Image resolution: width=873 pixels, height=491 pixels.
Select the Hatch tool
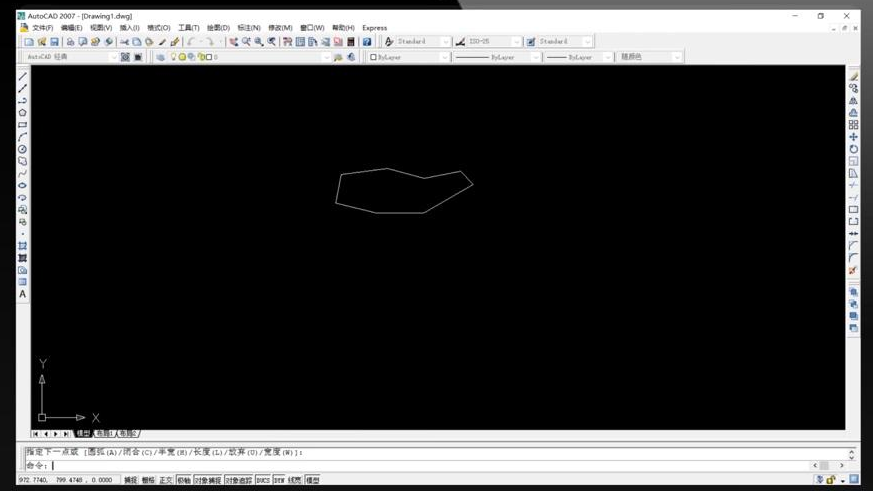(x=22, y=246)
